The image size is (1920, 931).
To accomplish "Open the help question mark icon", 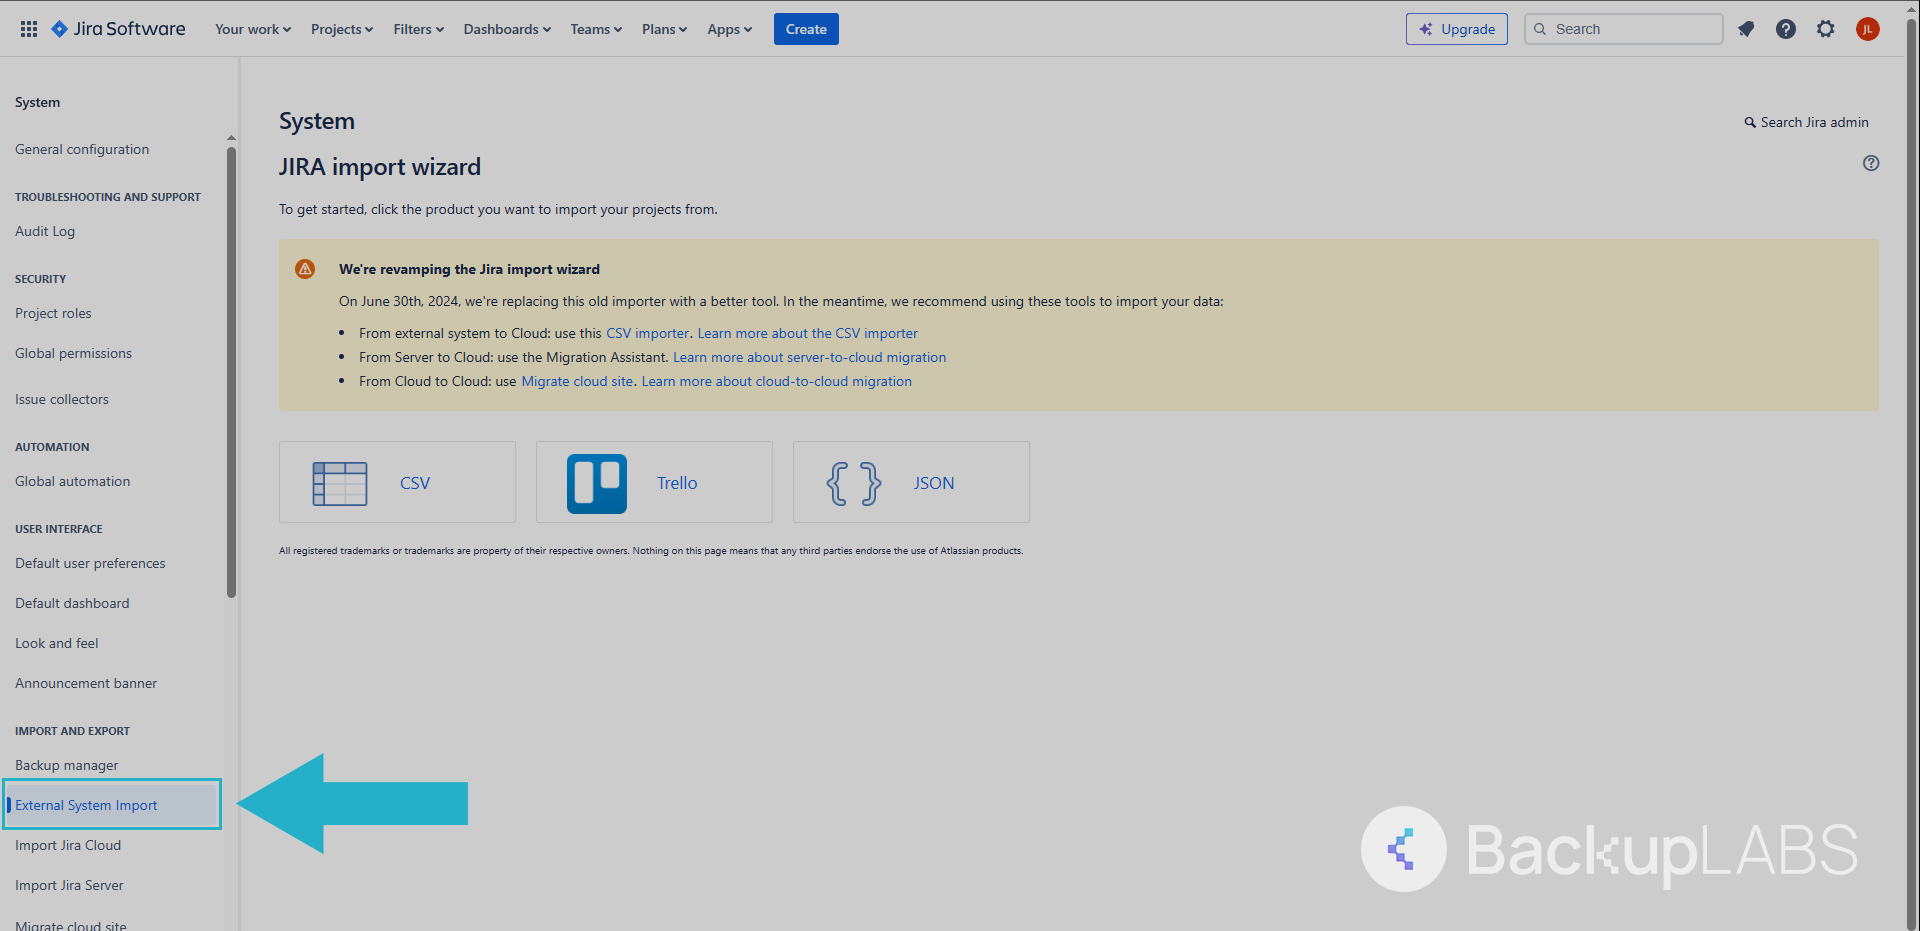I will 1786,29.
